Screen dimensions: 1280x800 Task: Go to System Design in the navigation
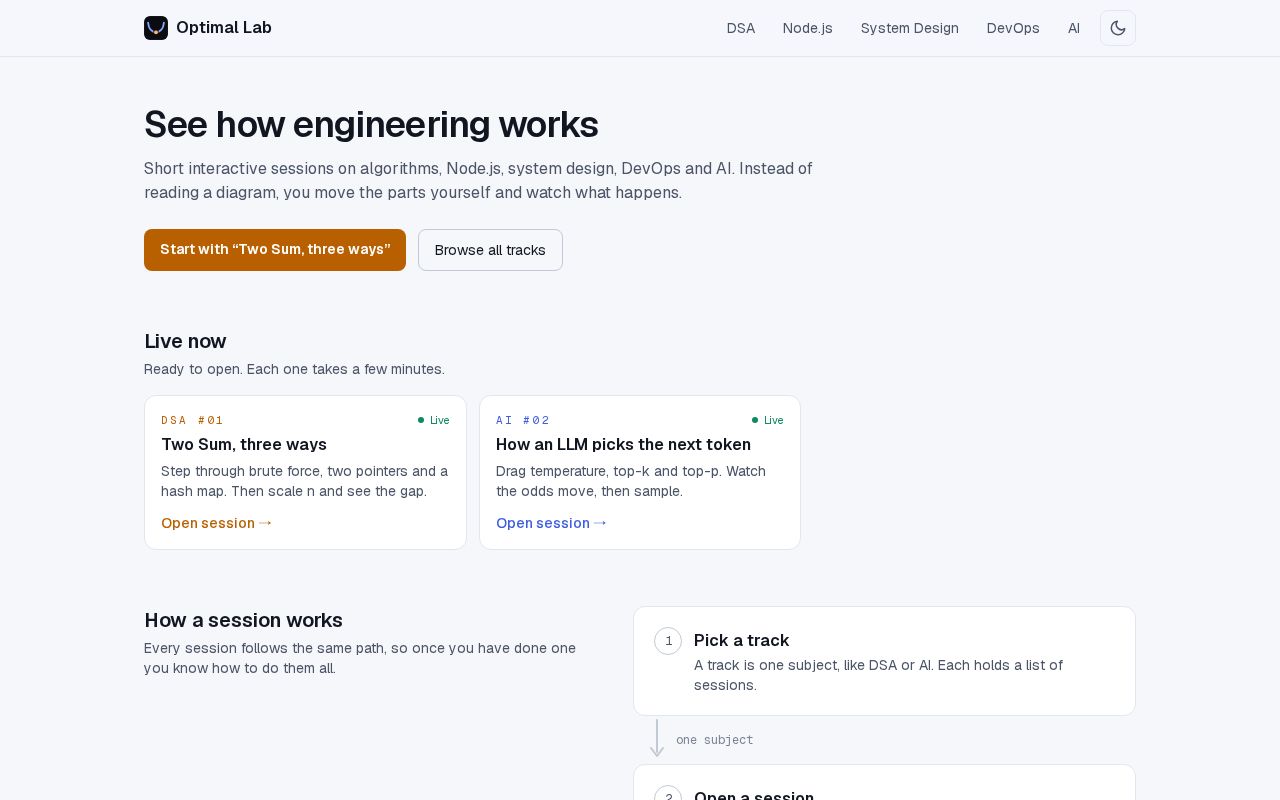pyautogui.click(x=910, y=28)
